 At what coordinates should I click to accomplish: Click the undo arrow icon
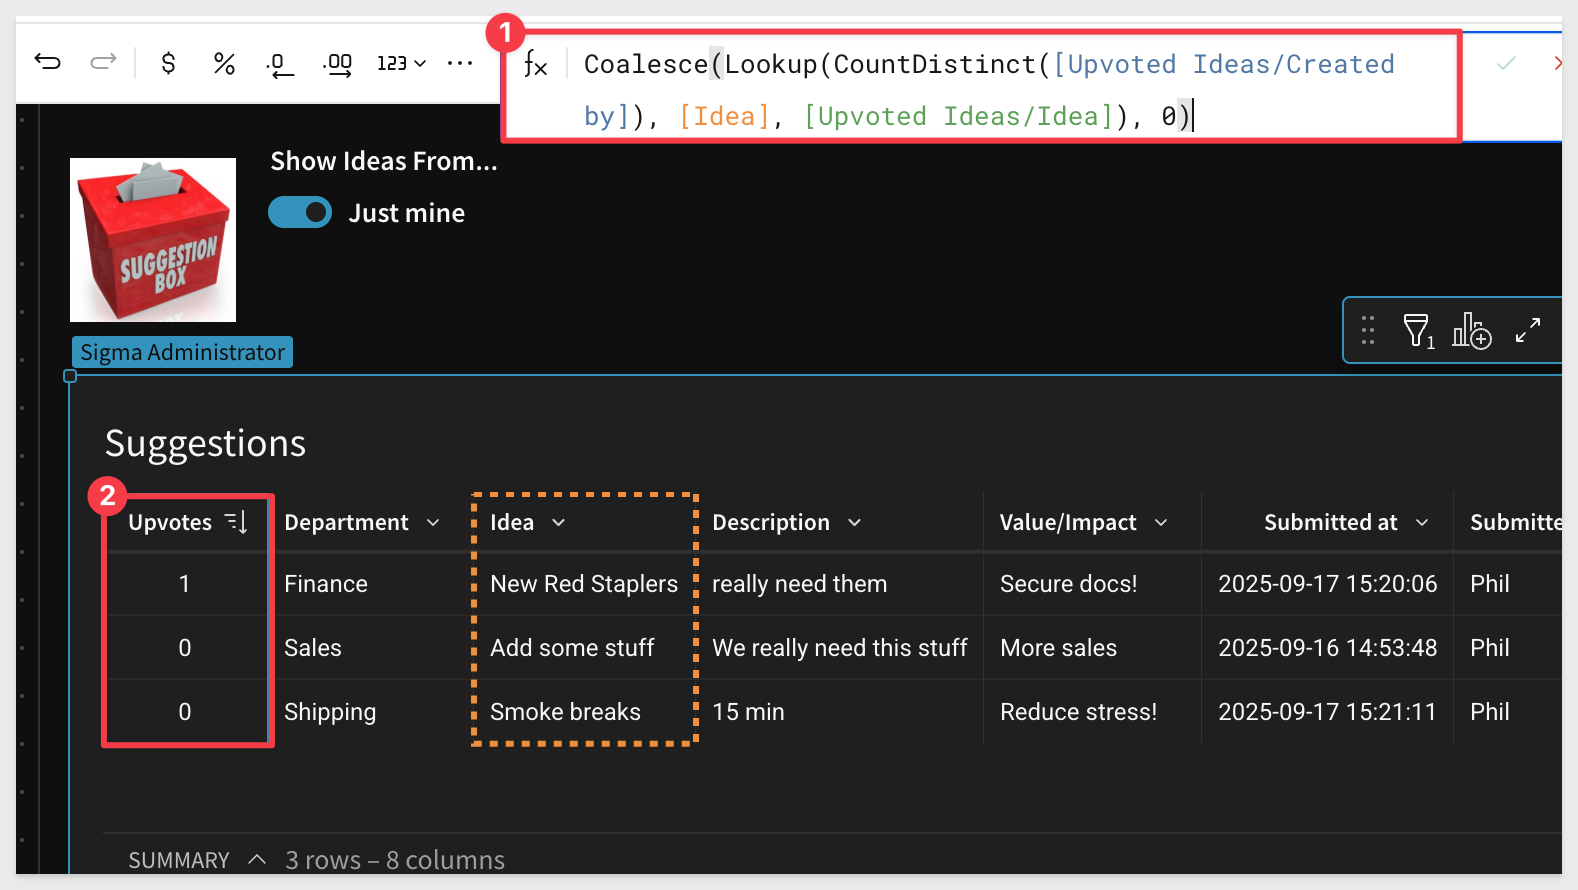pos(47,63)
